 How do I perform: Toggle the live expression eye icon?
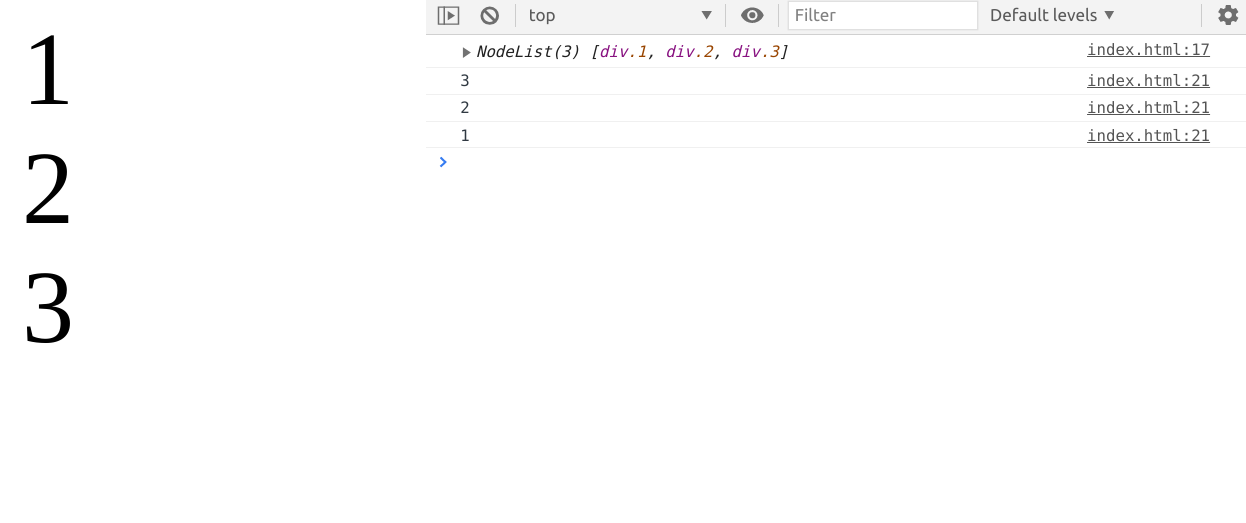coord(752,15)
